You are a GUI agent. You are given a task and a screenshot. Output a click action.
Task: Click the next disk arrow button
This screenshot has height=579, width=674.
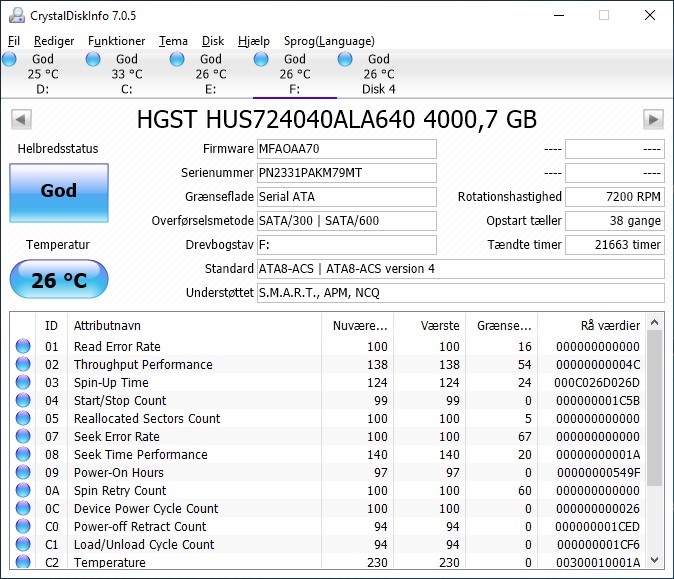pos(653,119)
